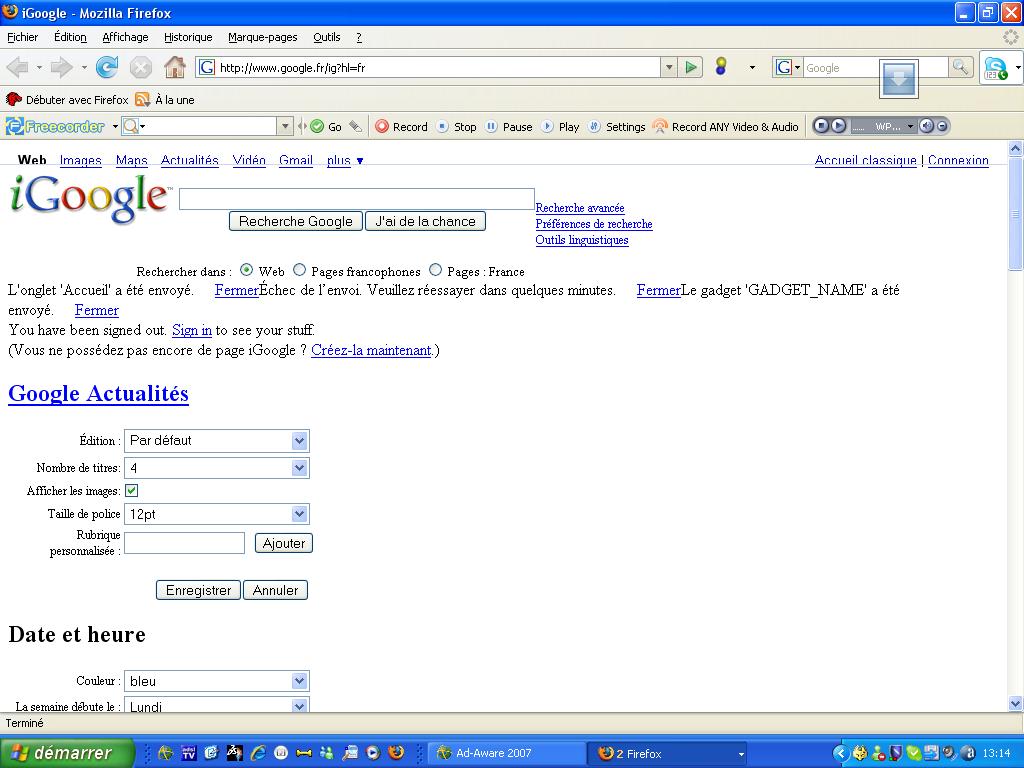Open the Ad-Aware 2007 taskbar button
The image size is (1024, 768).
coord(507,753)
